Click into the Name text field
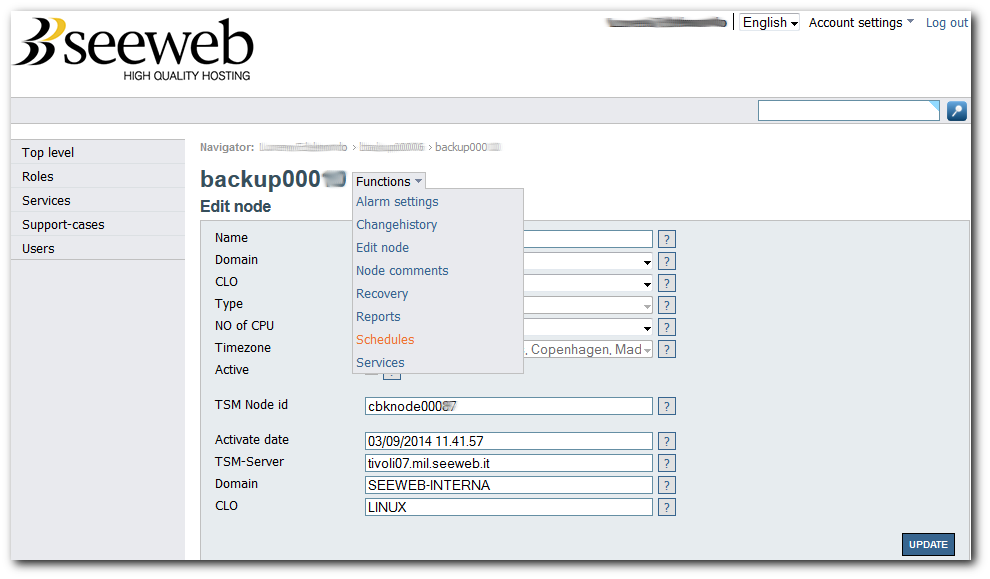Viewport: 990px width, 579px height. (x=588, y=239)
